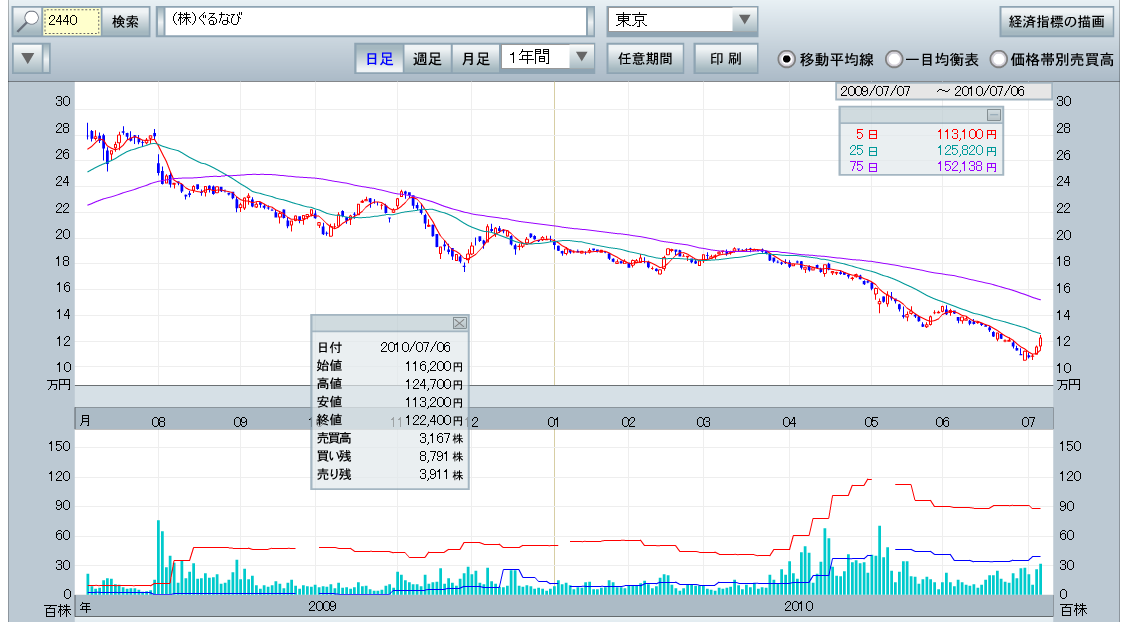This screenshot has width=1127, height=622.
Task: Select the 一目均衡表 radio button
Action: (894, 59)
